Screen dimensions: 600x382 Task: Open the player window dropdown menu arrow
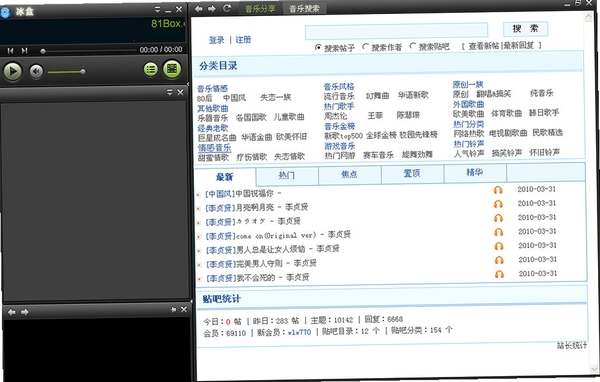tap(157, 9)
